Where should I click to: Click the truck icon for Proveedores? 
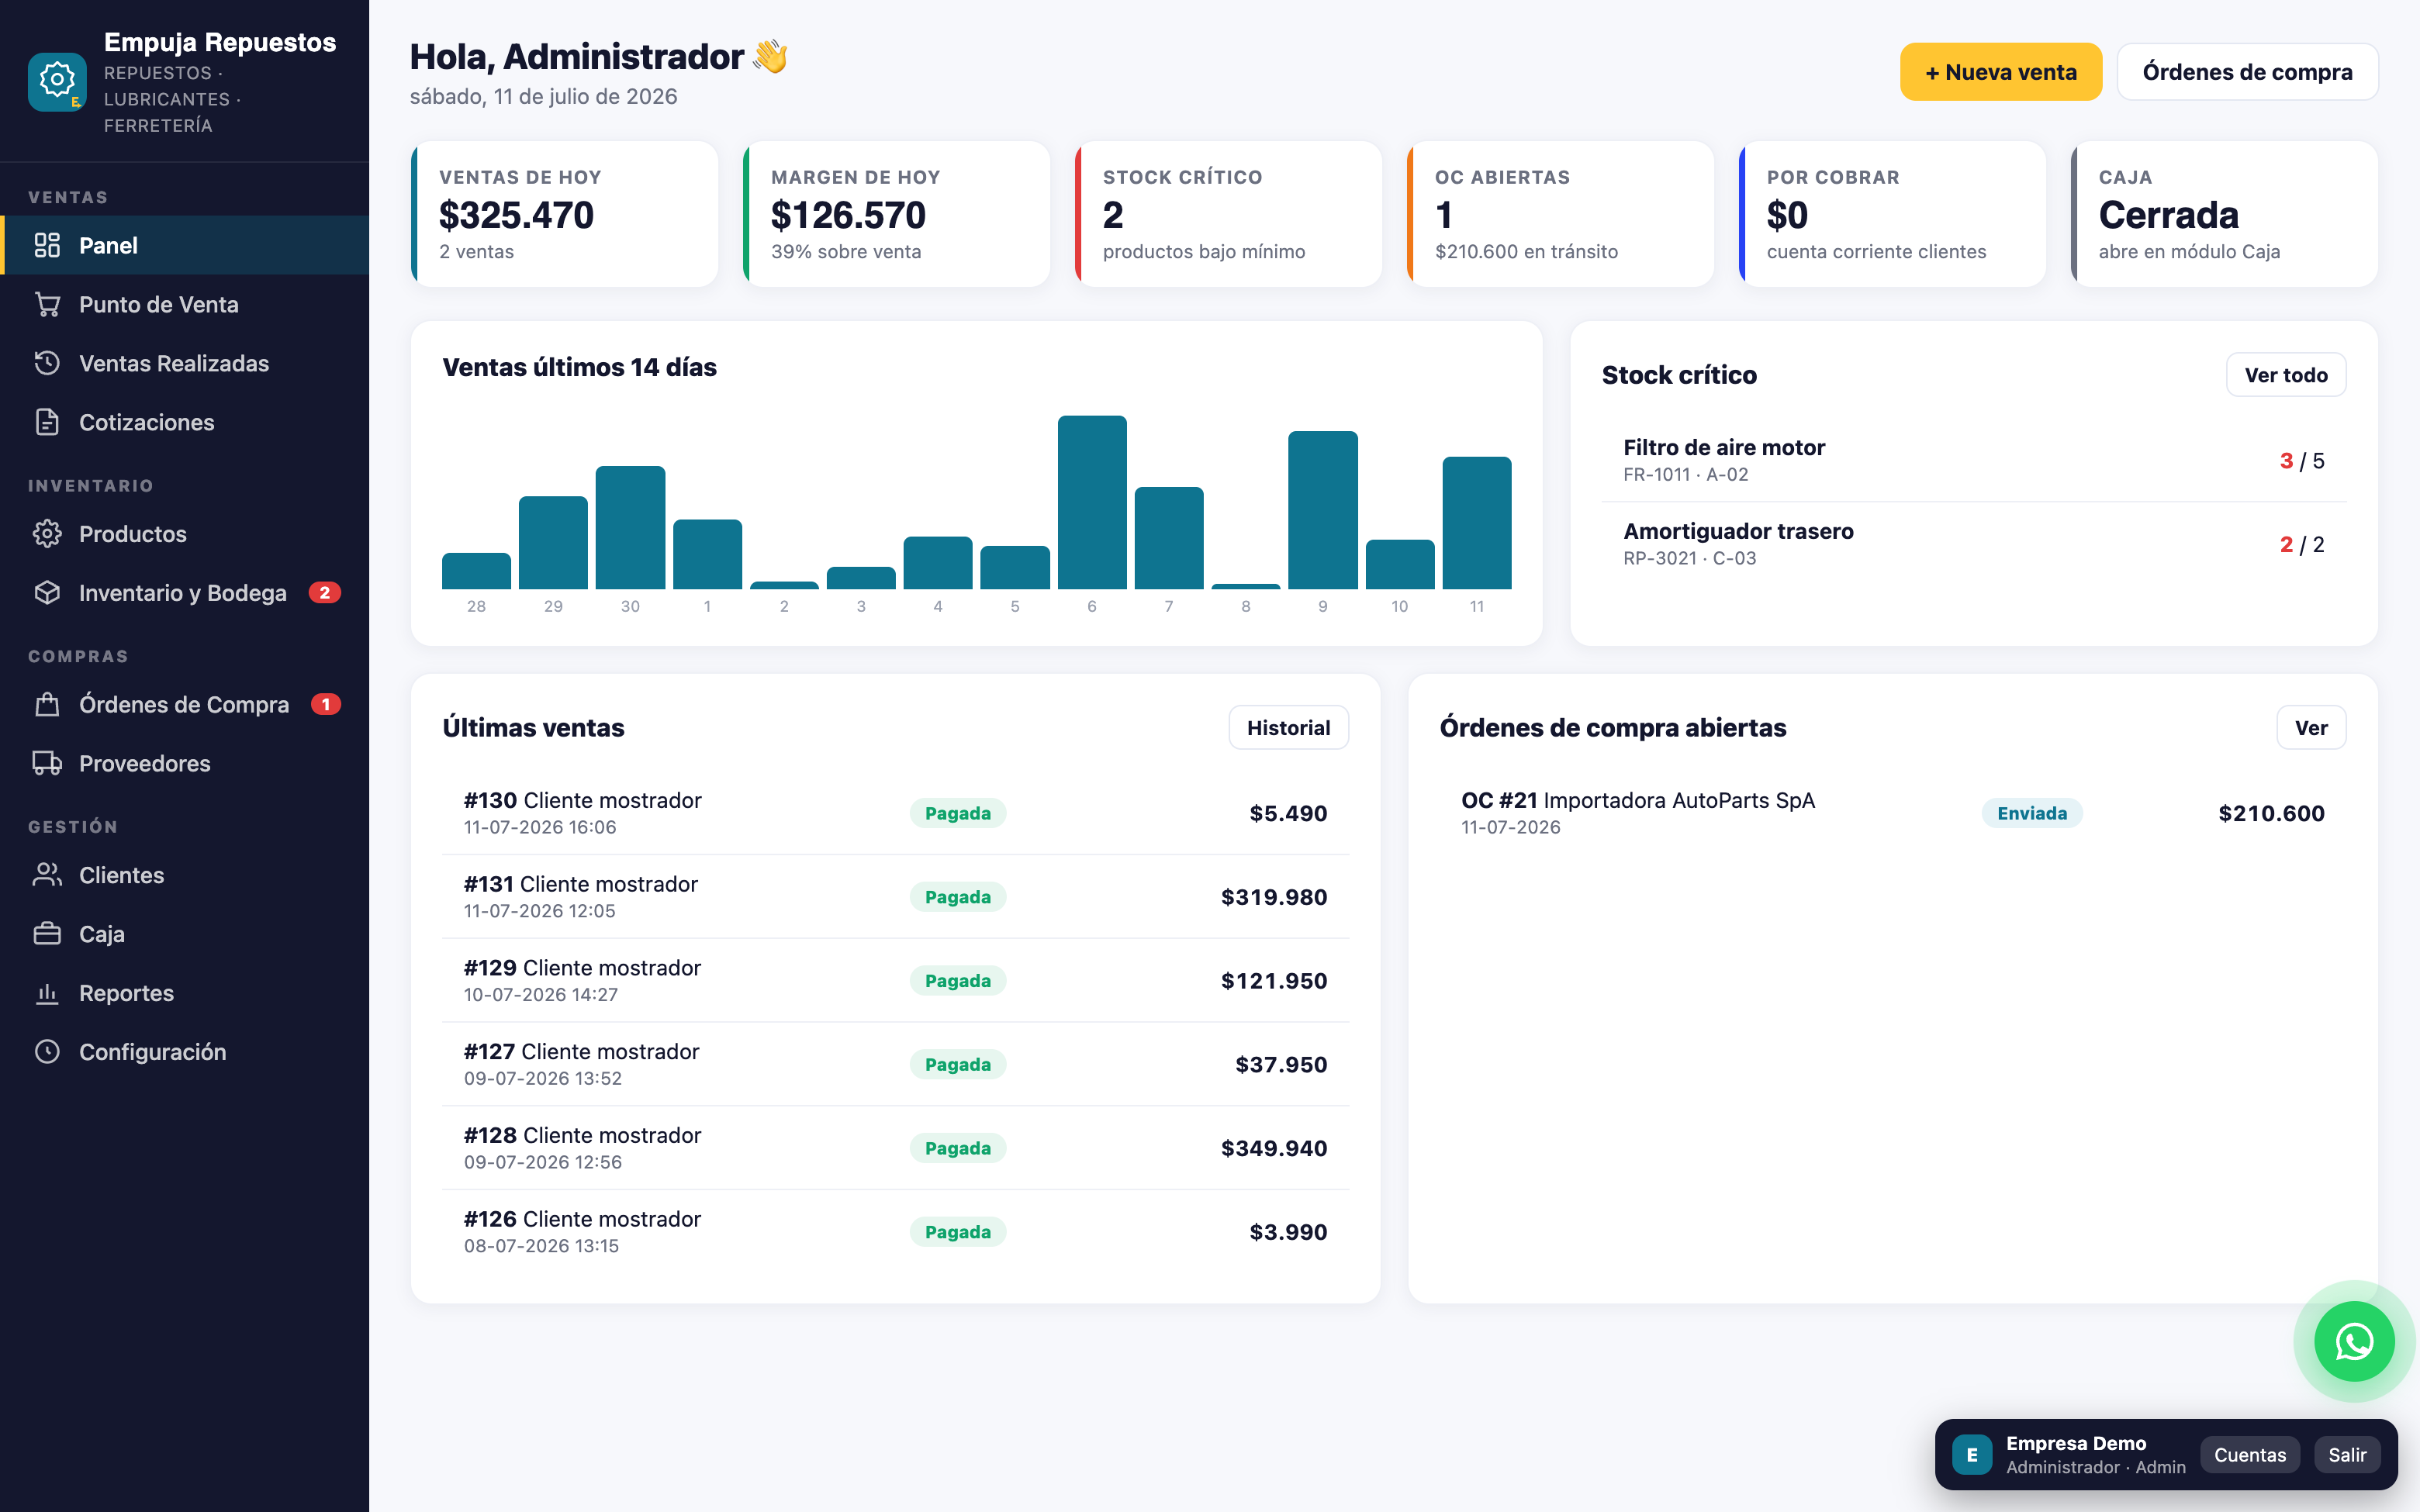(47, 764)
